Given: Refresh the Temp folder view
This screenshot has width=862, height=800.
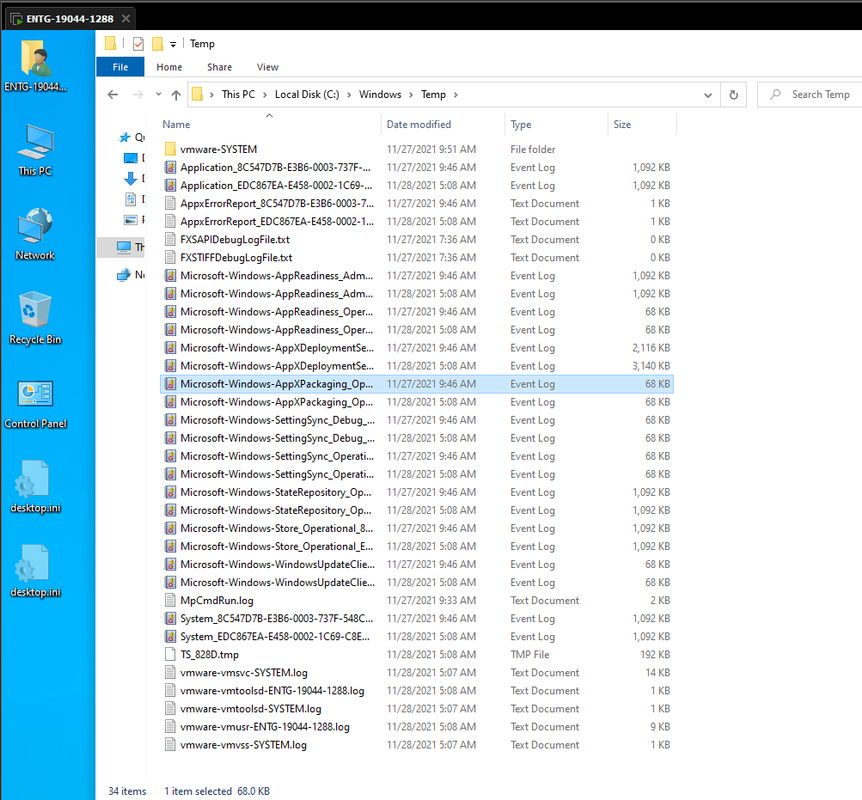Looking at the screenshot, I should (733, 95).
